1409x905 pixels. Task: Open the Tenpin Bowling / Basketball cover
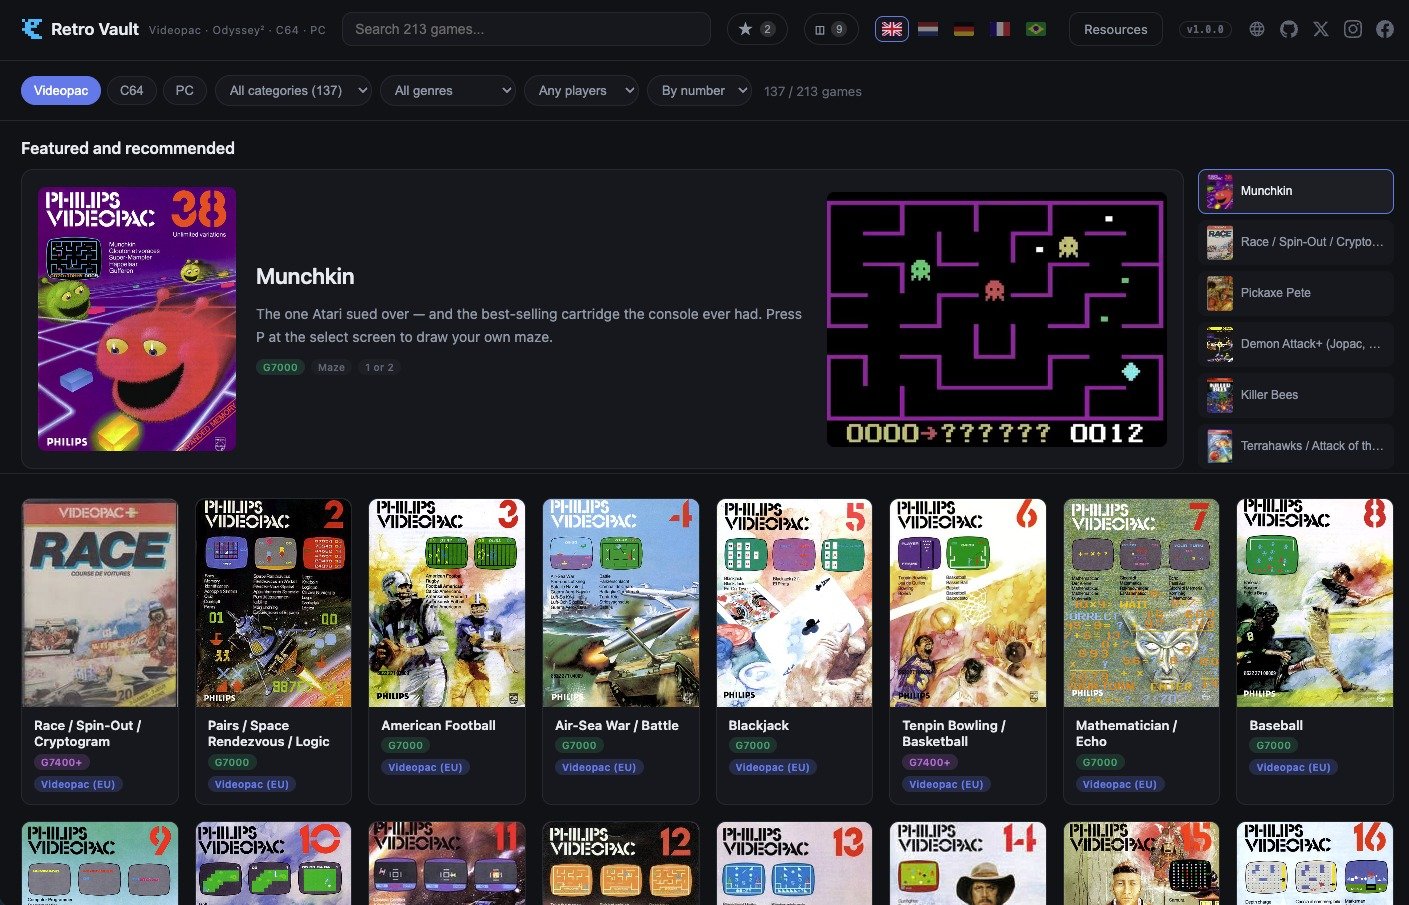[968, 603]
